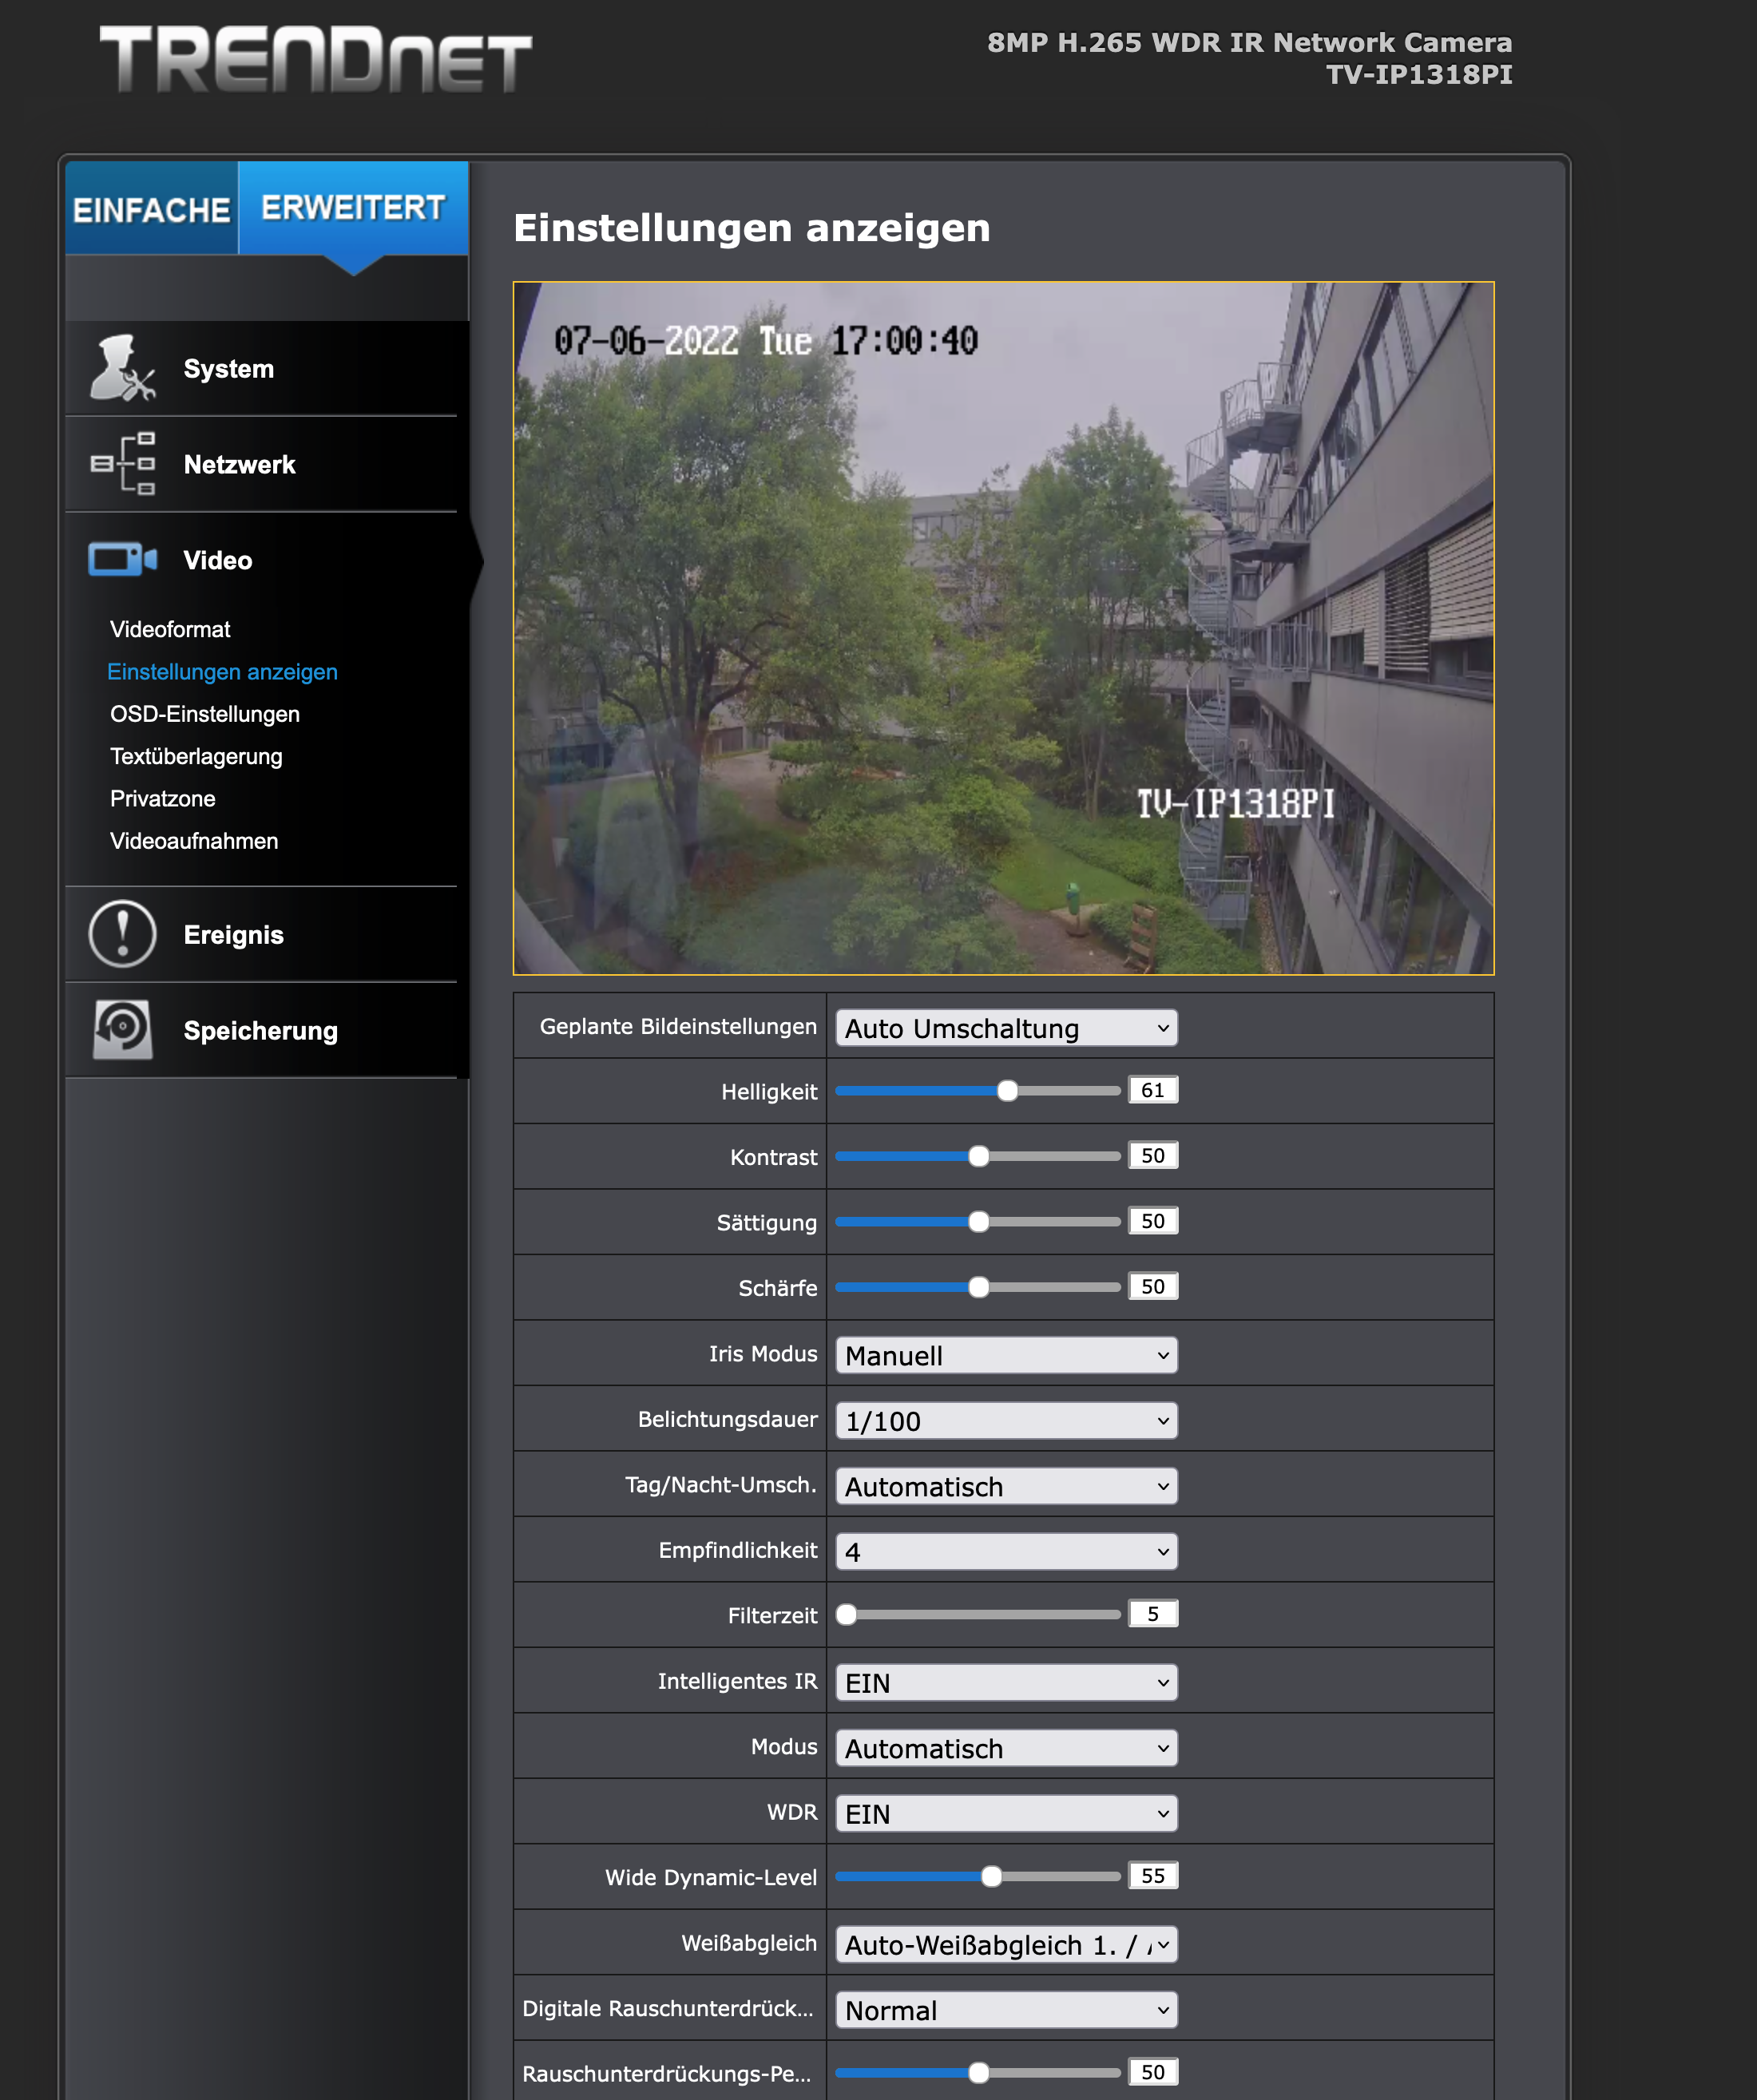Click the Netzwerk network tree icon
Image resolution: width=1757 pixels, height=2100 pixels.
pos(122,464)
